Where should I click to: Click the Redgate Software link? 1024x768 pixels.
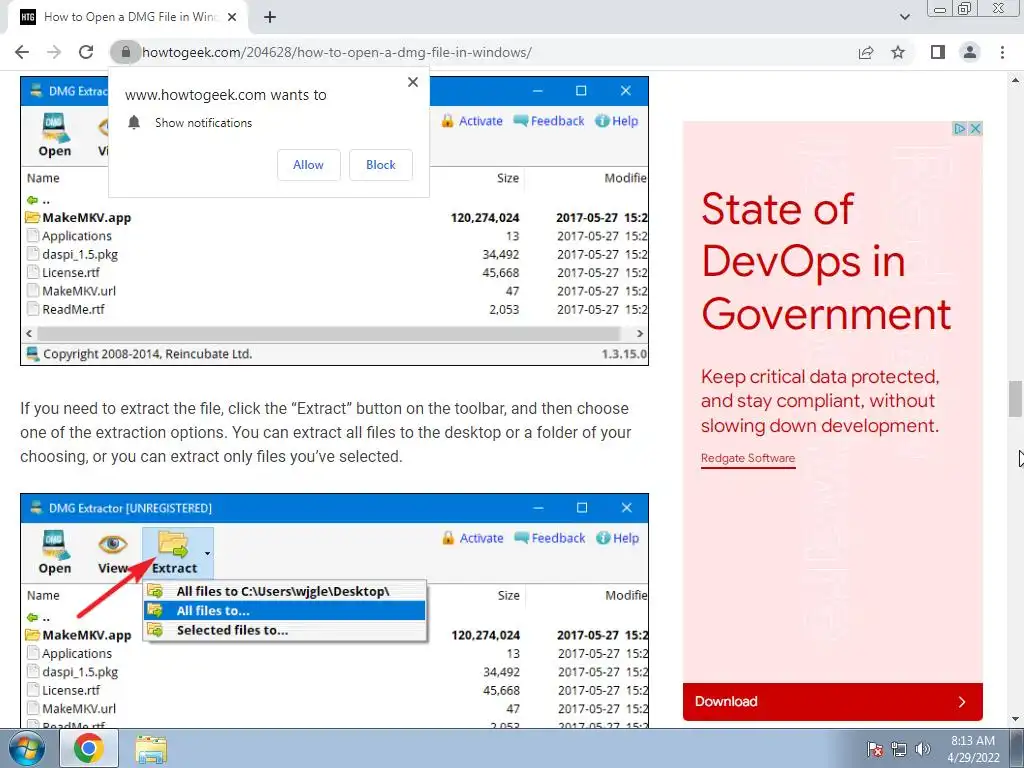tap(748, 458)
